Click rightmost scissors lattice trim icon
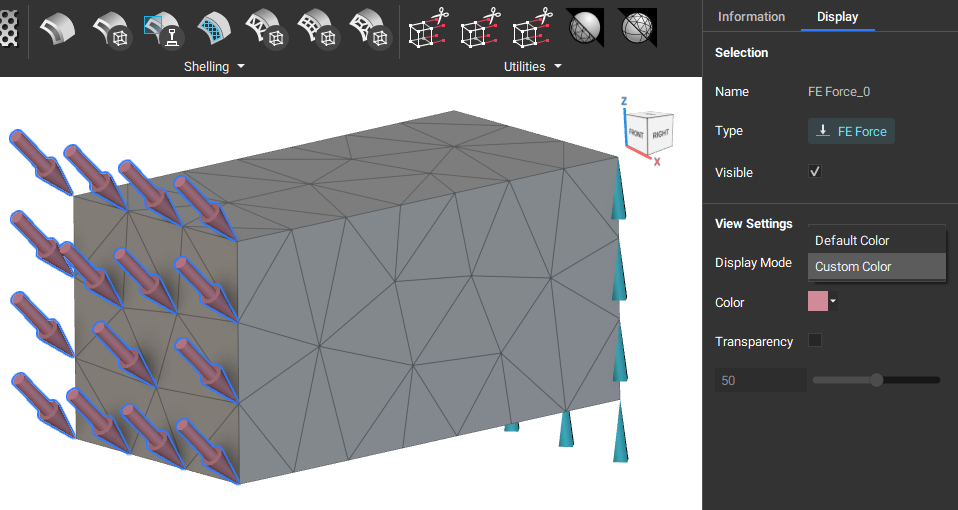The height and width of the screenshot is (510, 958). tap(532, 28)
